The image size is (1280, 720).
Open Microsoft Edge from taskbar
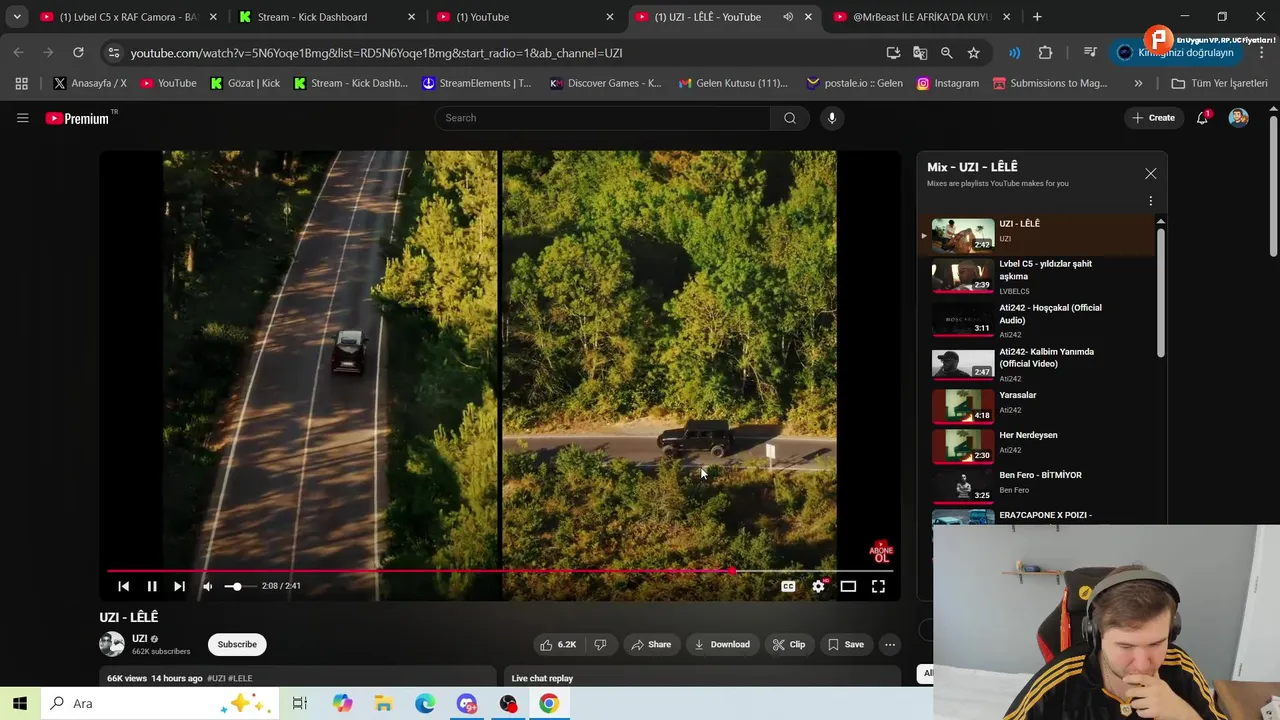tap(426, 703)
